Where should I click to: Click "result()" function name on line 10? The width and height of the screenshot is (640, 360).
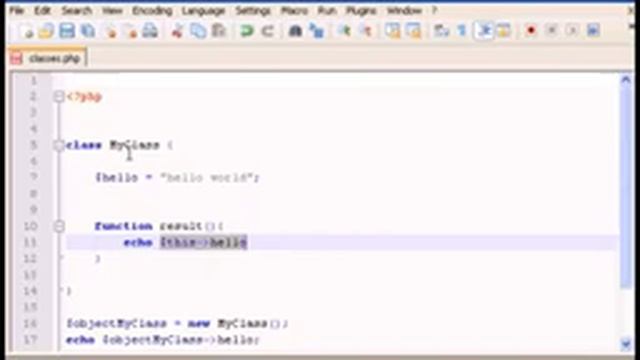click(x=188, y=226)
